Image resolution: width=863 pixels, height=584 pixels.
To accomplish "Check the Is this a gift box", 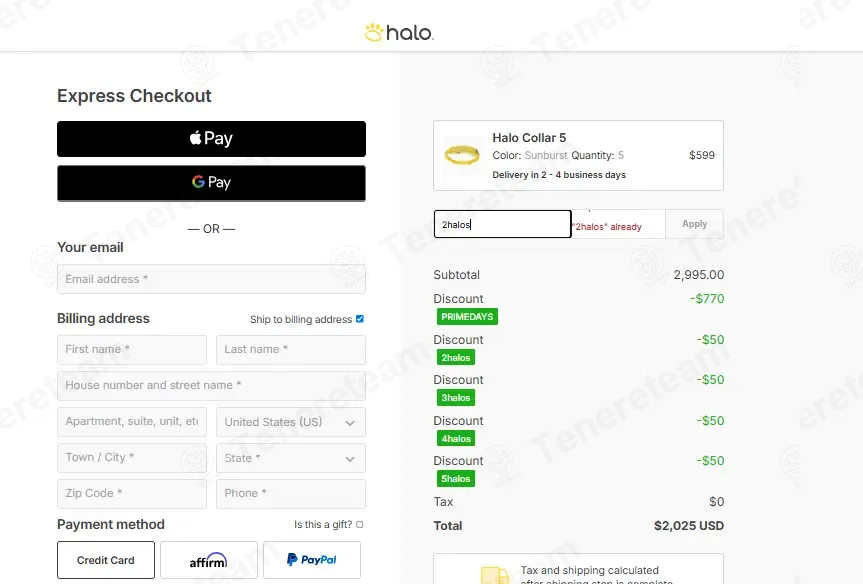I will [x=359, y=525].
